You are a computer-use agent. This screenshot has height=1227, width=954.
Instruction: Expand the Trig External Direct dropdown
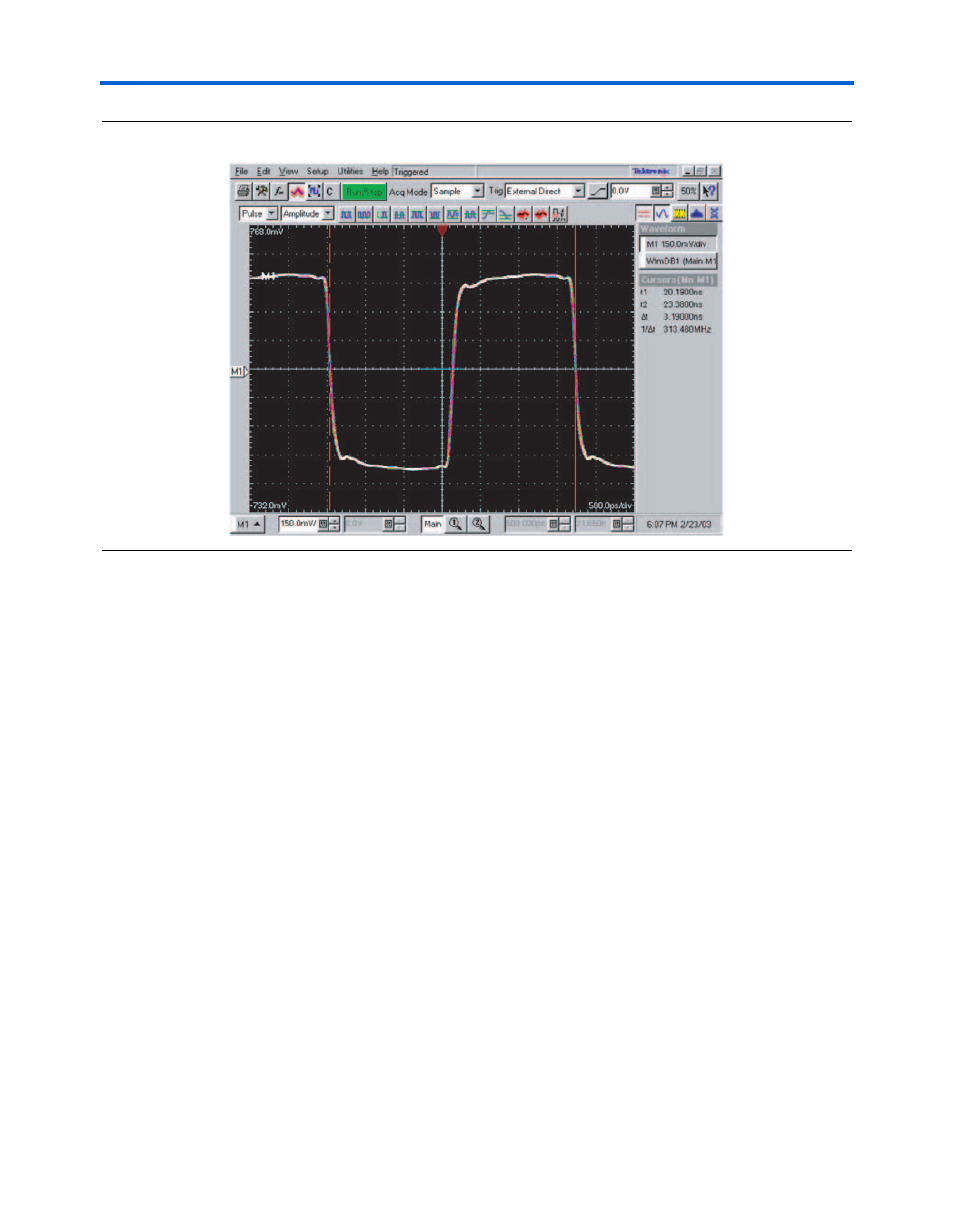click(x=545, y=191)
